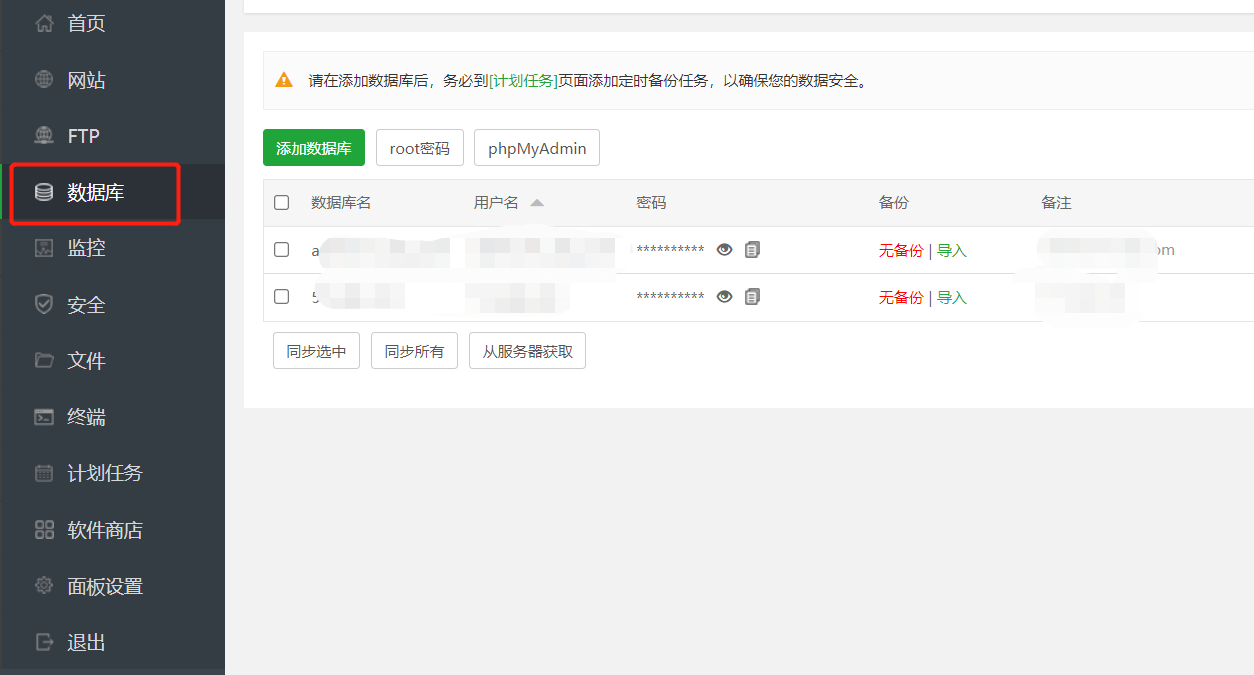Open the 安全 security section

85,304
